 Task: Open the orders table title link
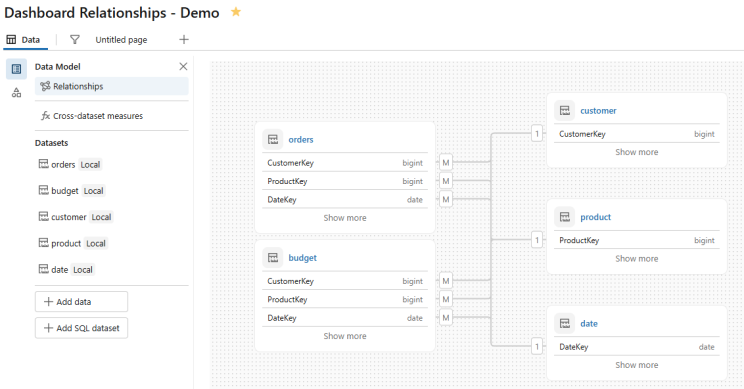[301, 139]
